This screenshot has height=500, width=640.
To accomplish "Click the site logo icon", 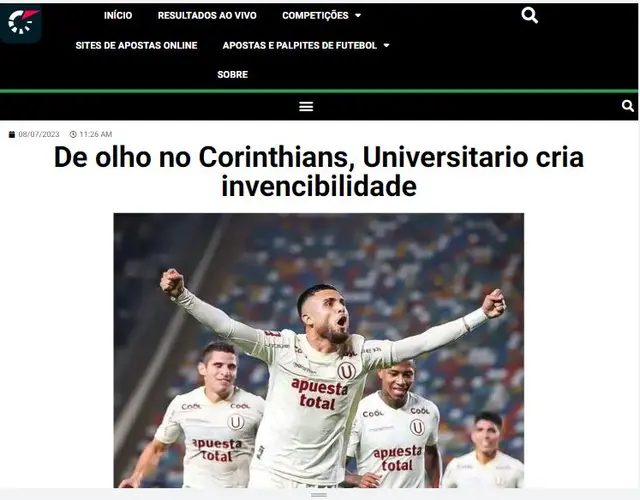I will [21, 23].
